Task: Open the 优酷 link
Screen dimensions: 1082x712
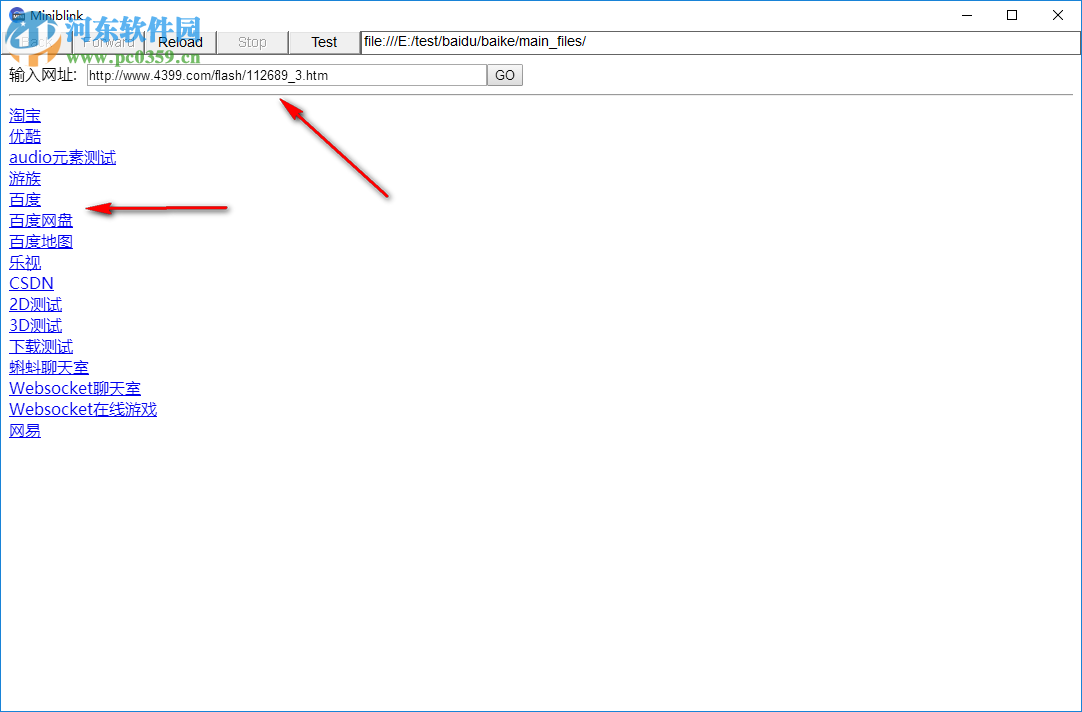Action: coord(25,137)
